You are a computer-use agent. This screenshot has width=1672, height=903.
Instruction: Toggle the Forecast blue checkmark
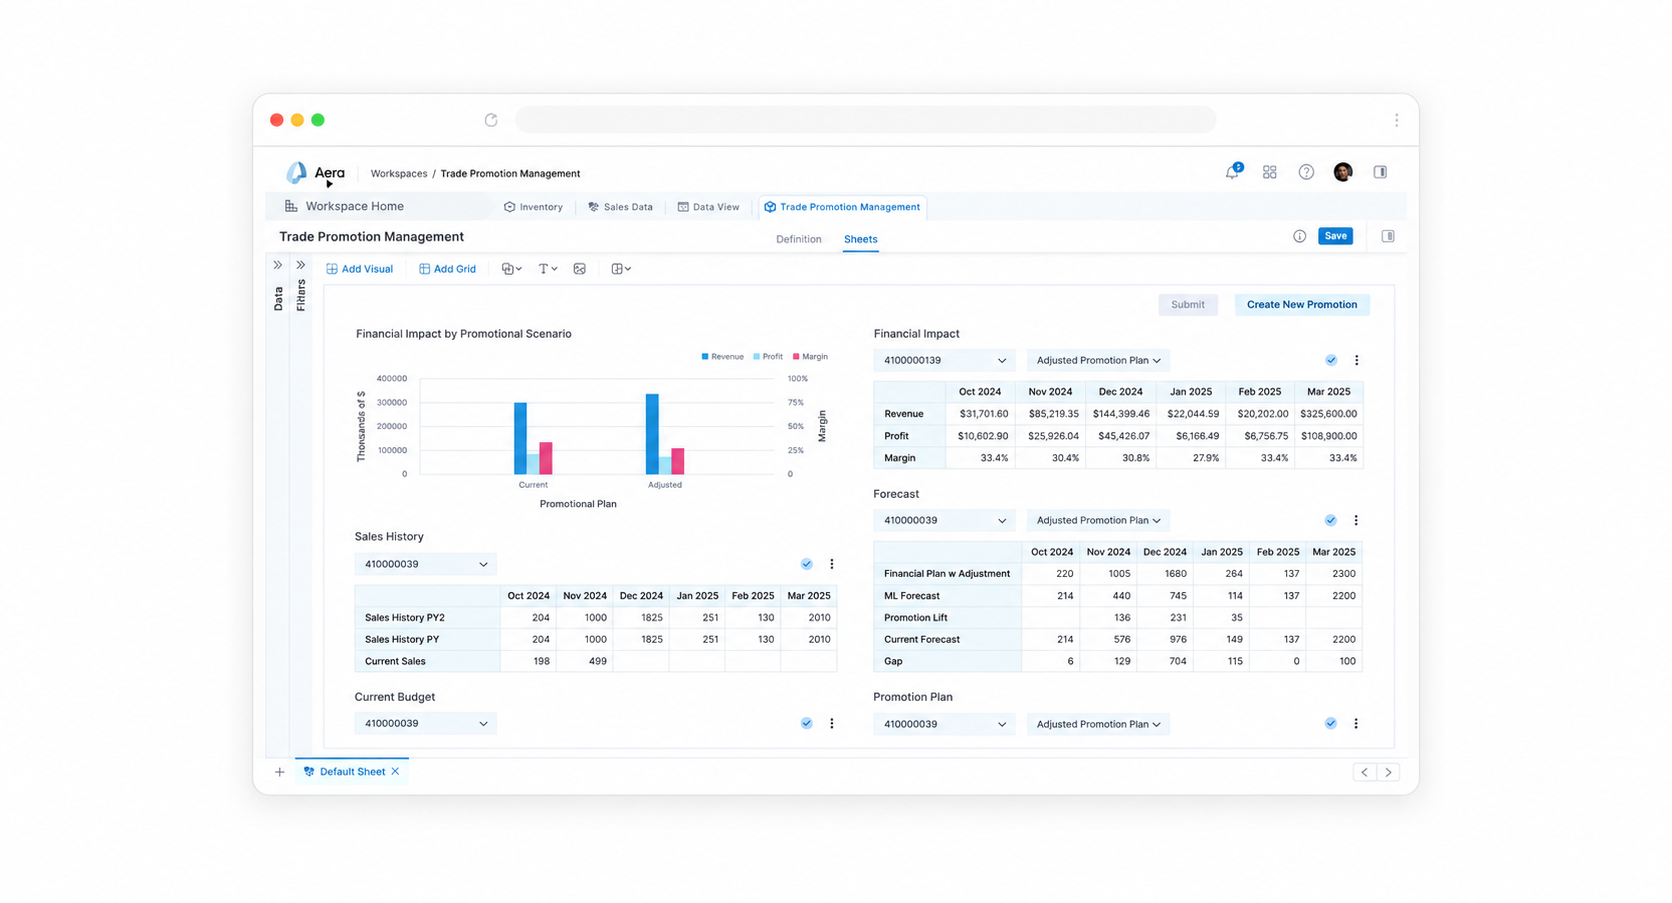tap(1330, 520)
